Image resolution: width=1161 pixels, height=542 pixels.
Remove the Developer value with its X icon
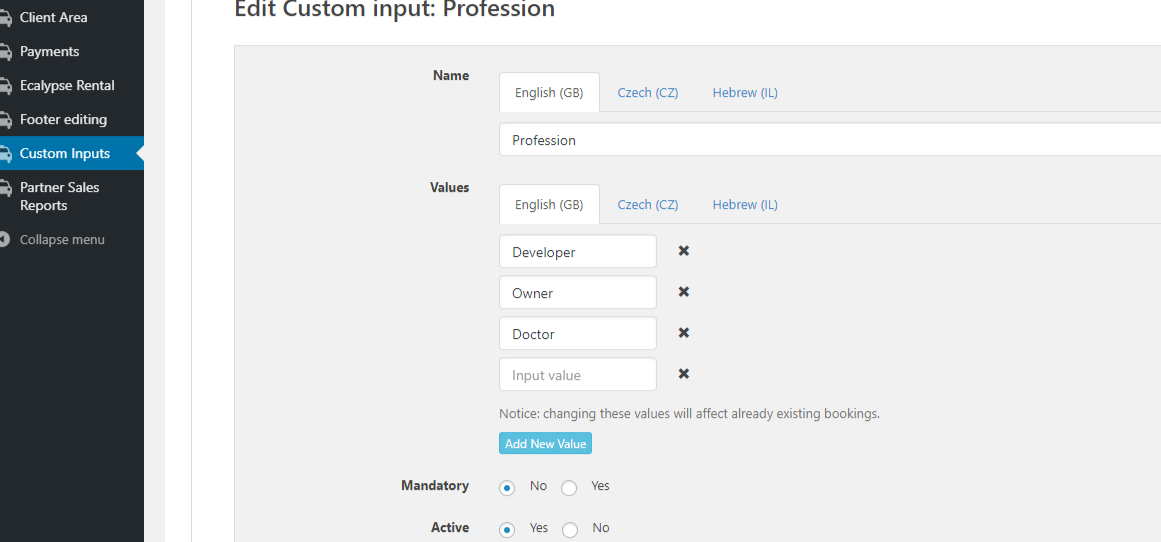click(x=683, y=251)
